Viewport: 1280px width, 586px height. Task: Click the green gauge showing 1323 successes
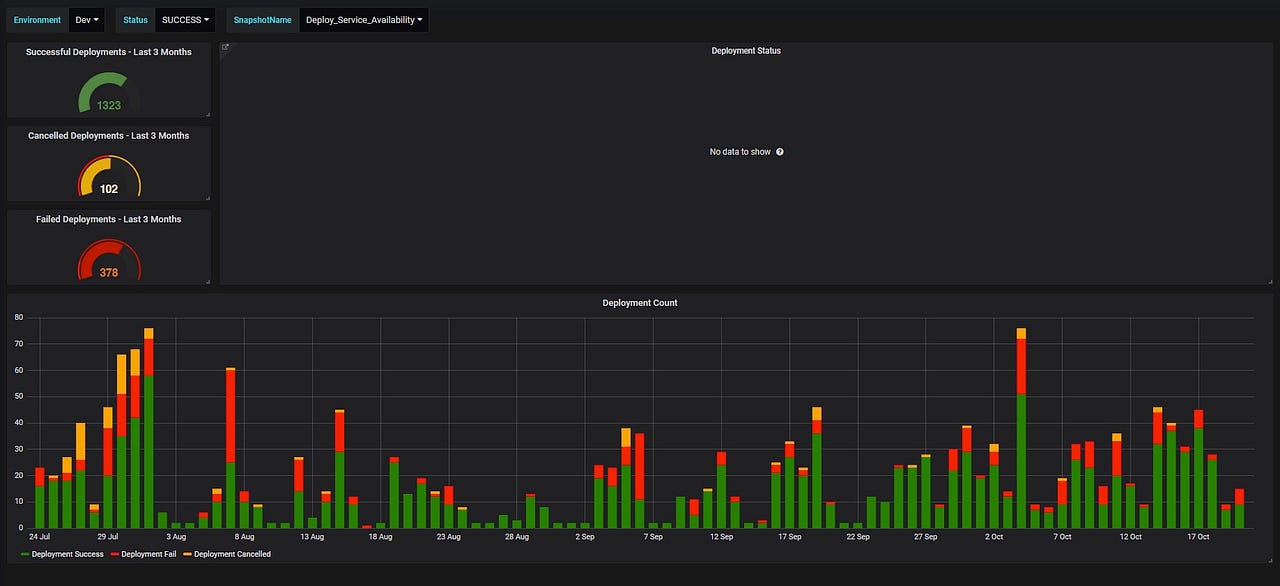tap(107, 104)
